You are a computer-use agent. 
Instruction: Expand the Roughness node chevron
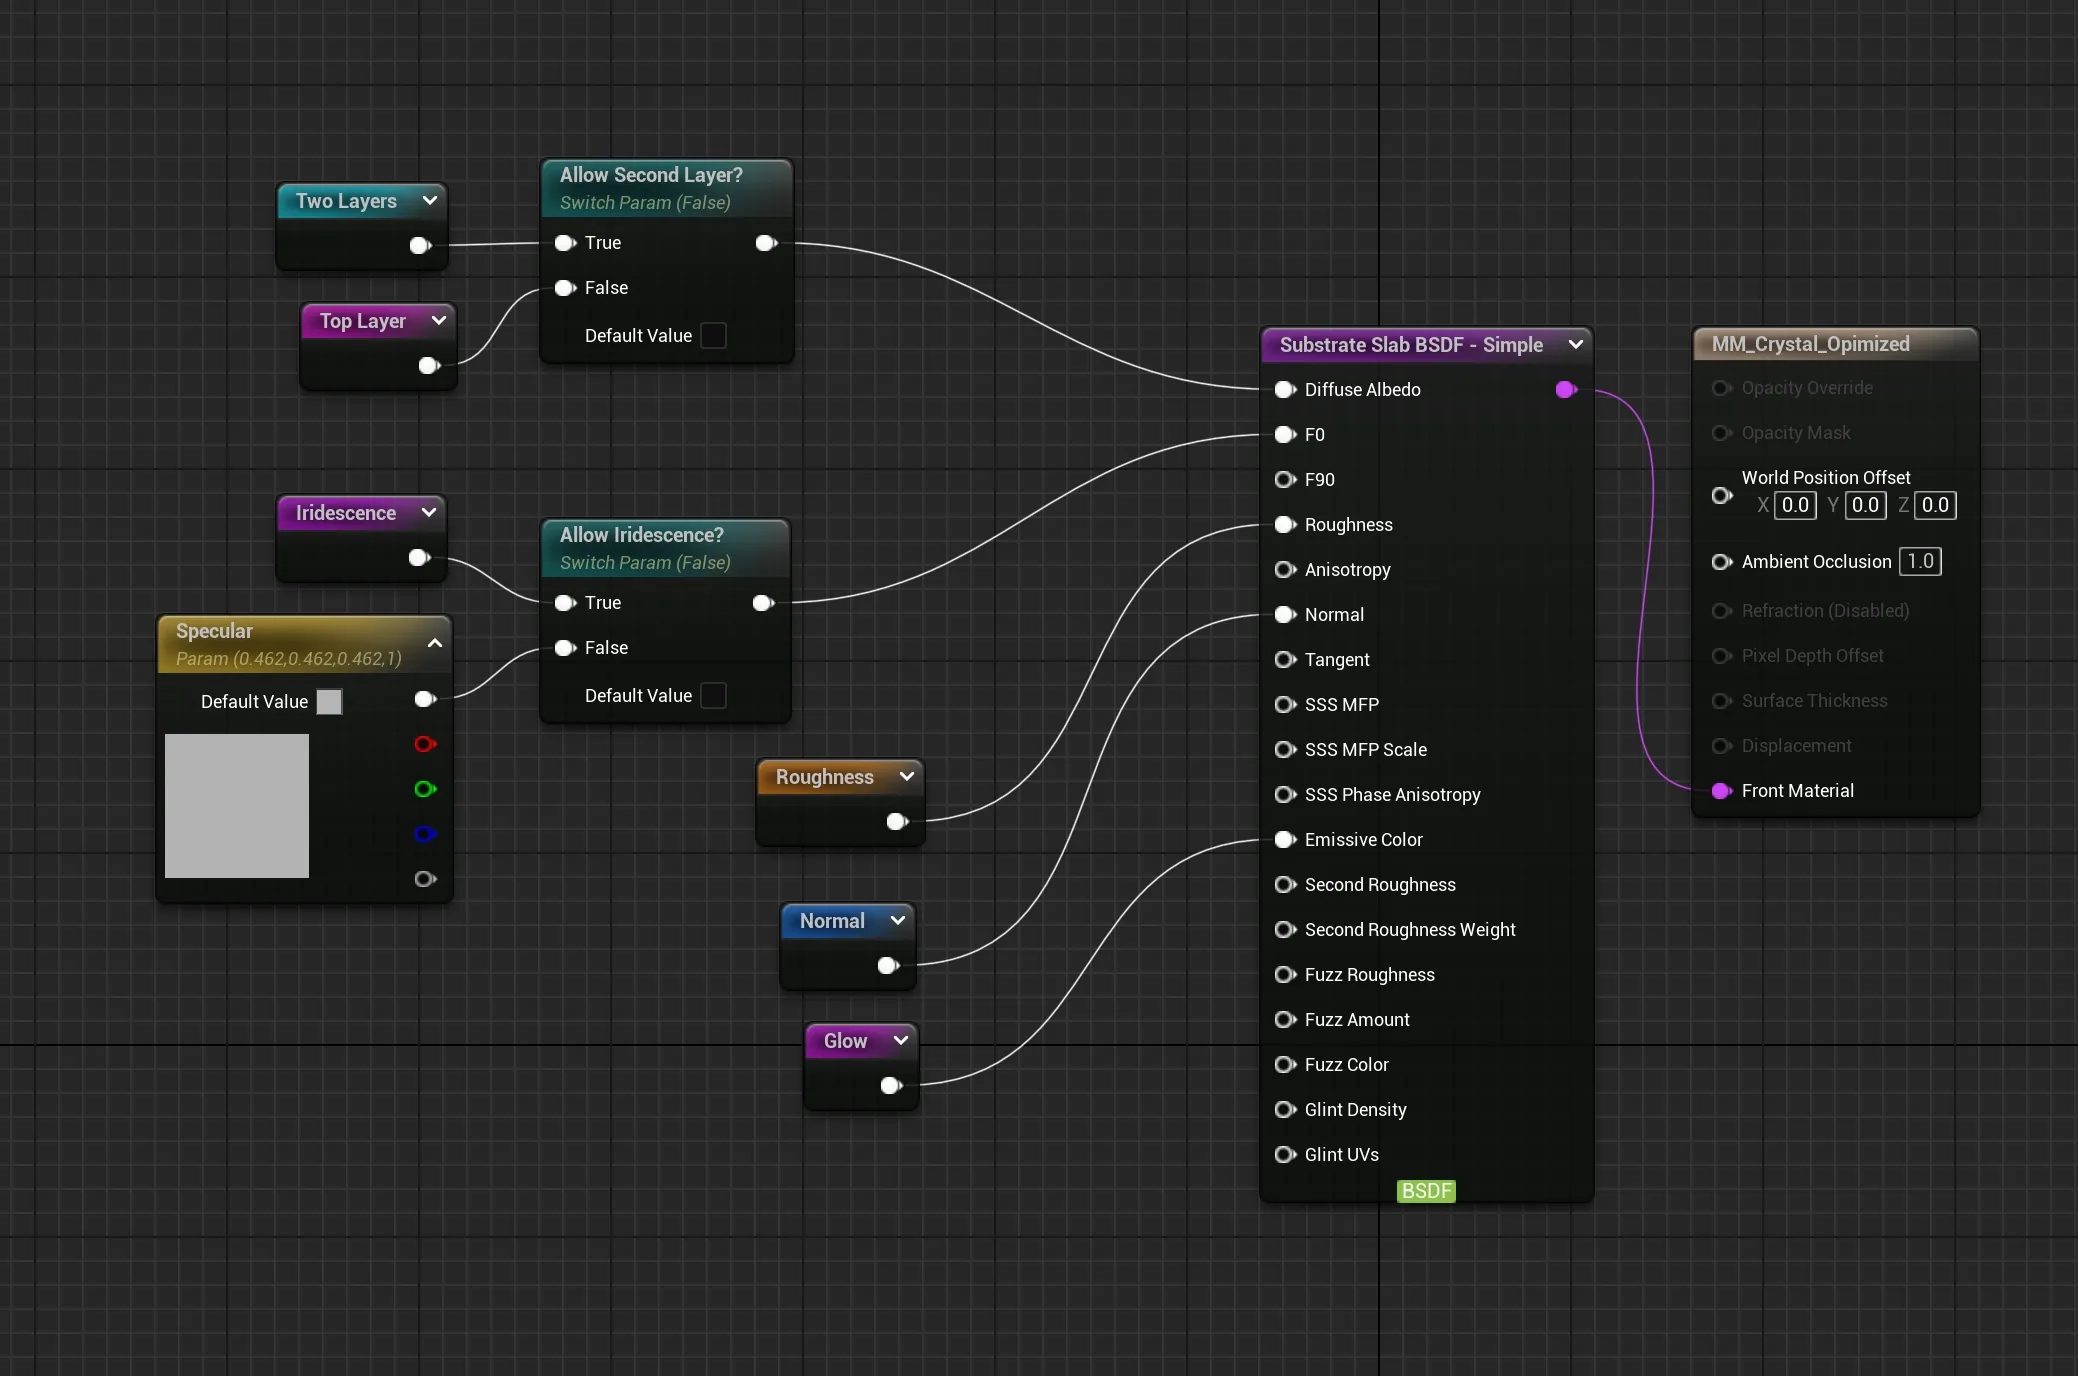pos(907,776)
